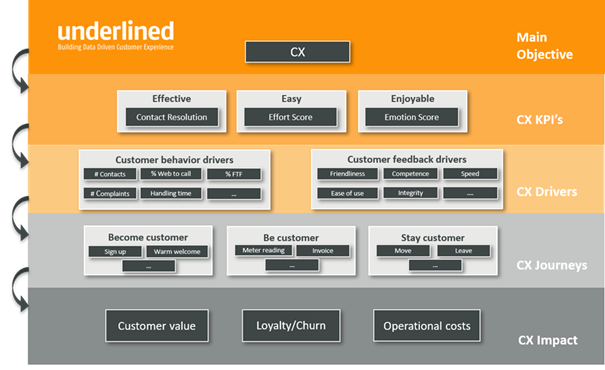
Task: Choose the Competence driver box
Action: tap(411, 174)
